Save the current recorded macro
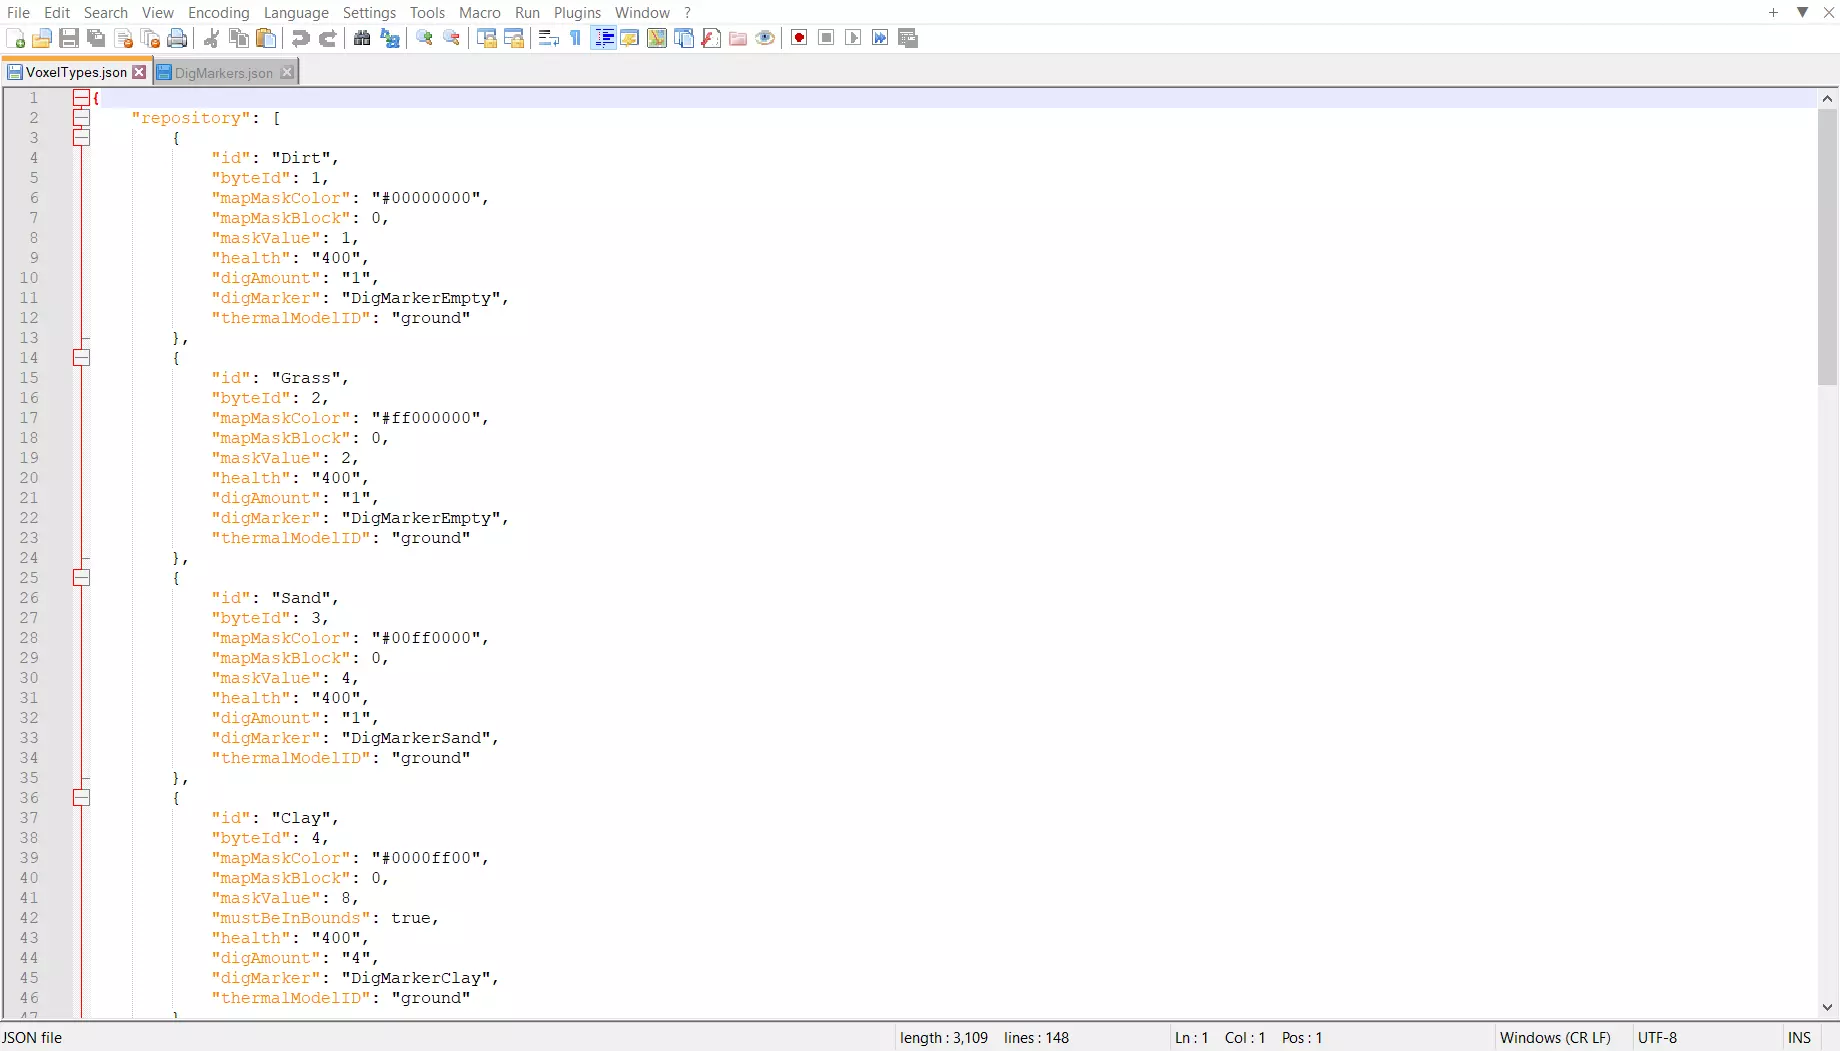Screen dimensions: 1840x1051 [908, 38]
